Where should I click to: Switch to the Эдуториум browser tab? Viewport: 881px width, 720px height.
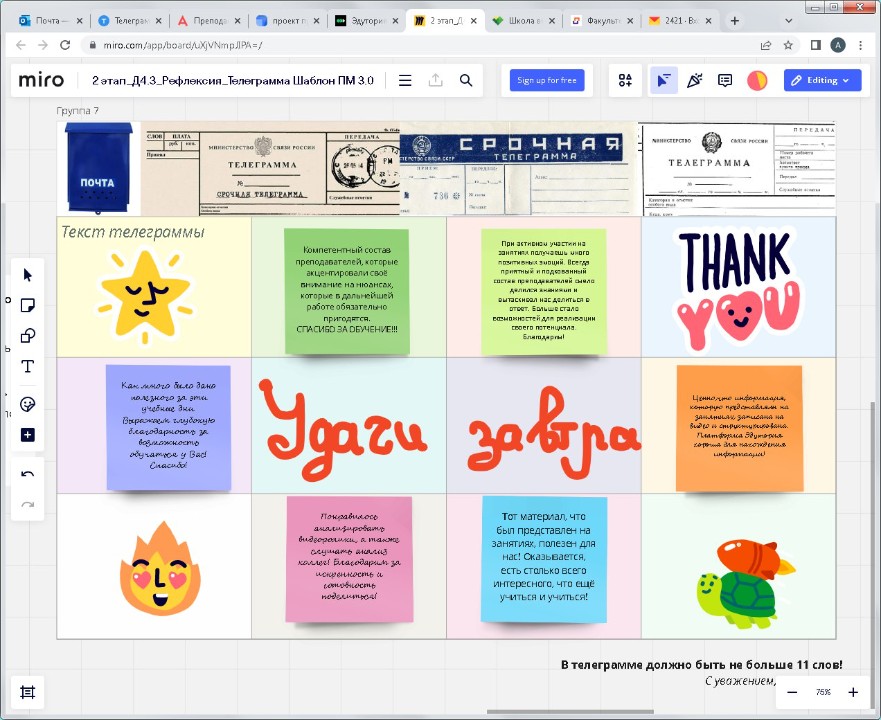click(364, 20)
